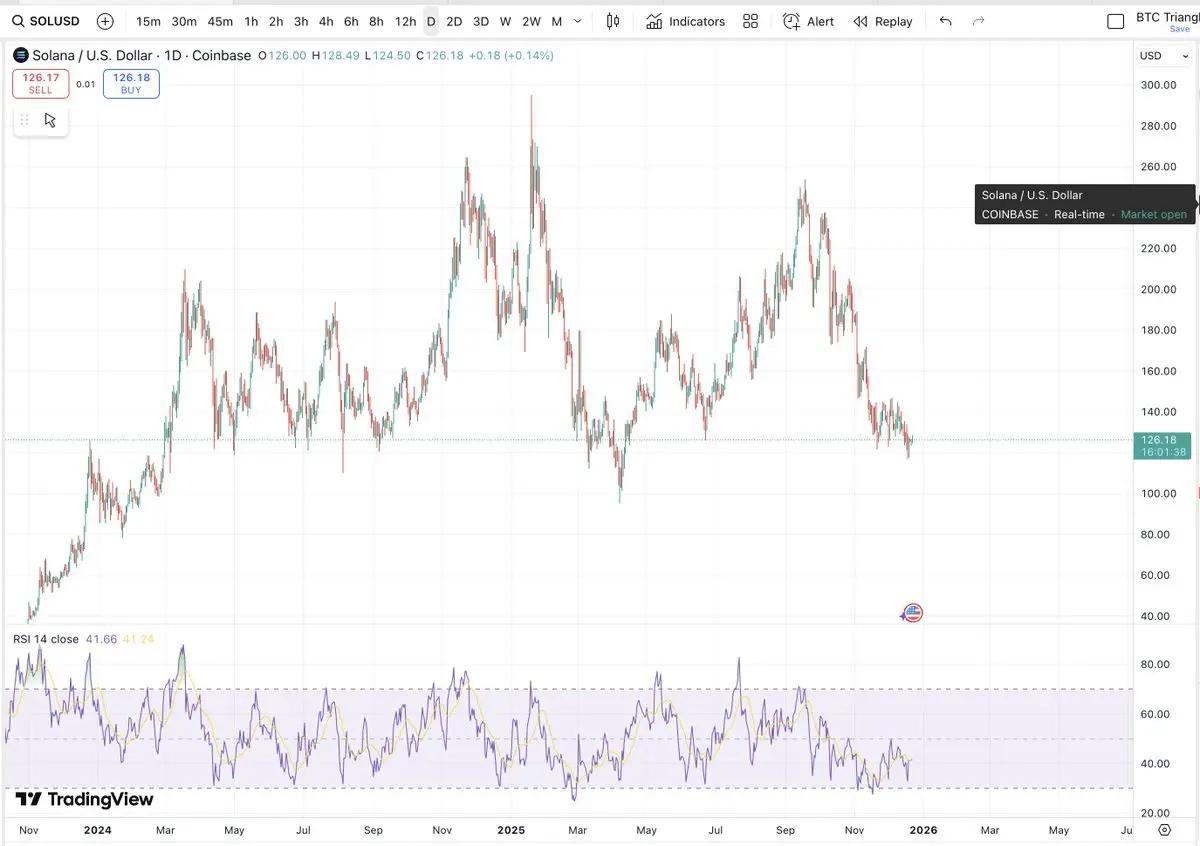Click the BUY 126.18 button
Image resolution: width=1200 pixels, height=846 pixels.
(x=131, y=84)
